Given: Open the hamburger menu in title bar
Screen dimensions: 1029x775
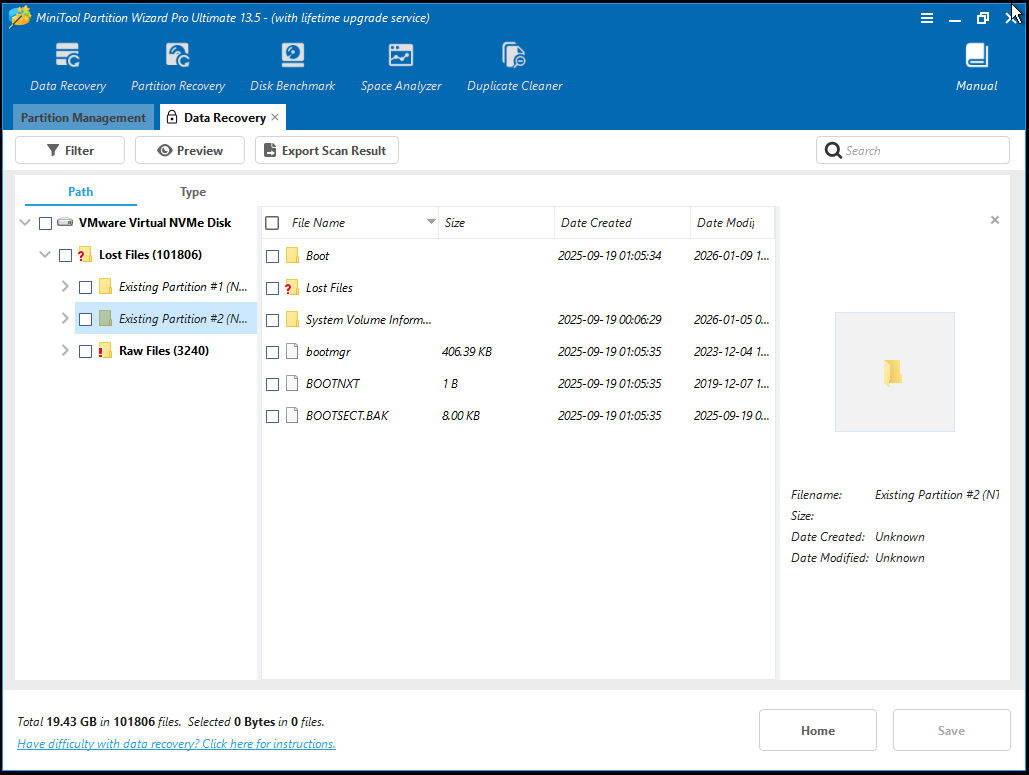Looking at the screenshot, I should pyautogui.click(x=927, y=17).
